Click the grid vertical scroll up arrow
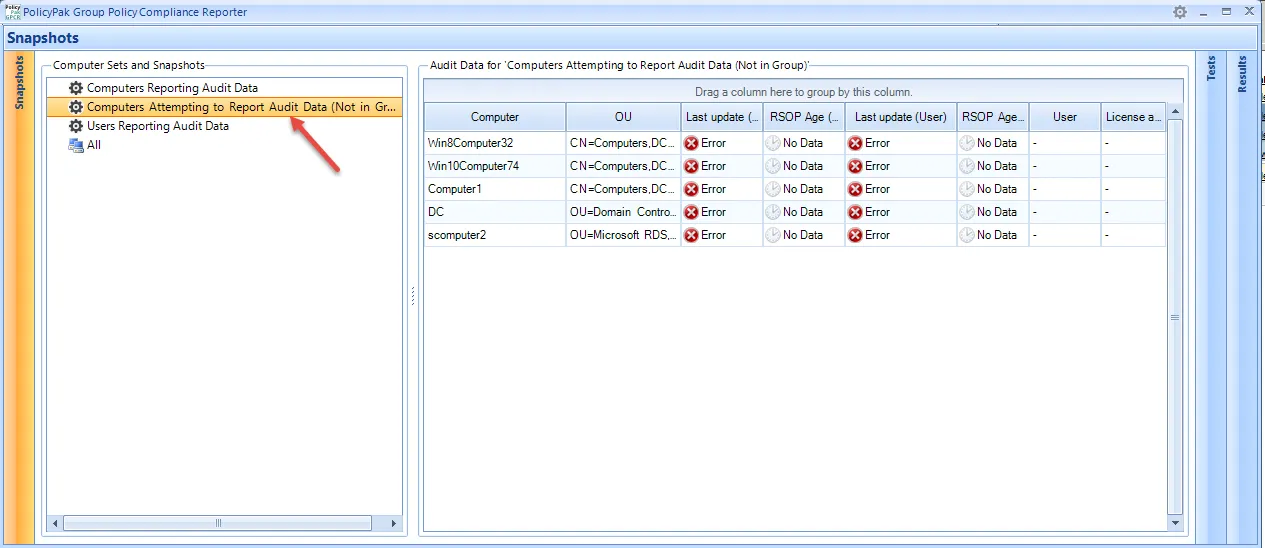The height and width of the screenshot is (548, 1265). click(1175, 112)
